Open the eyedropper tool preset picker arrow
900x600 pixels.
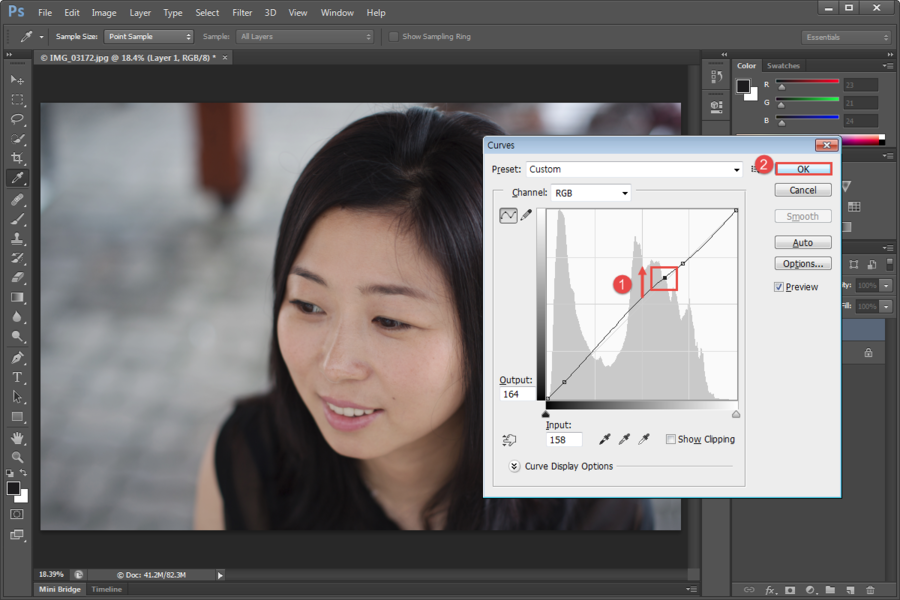click(41, 37)
